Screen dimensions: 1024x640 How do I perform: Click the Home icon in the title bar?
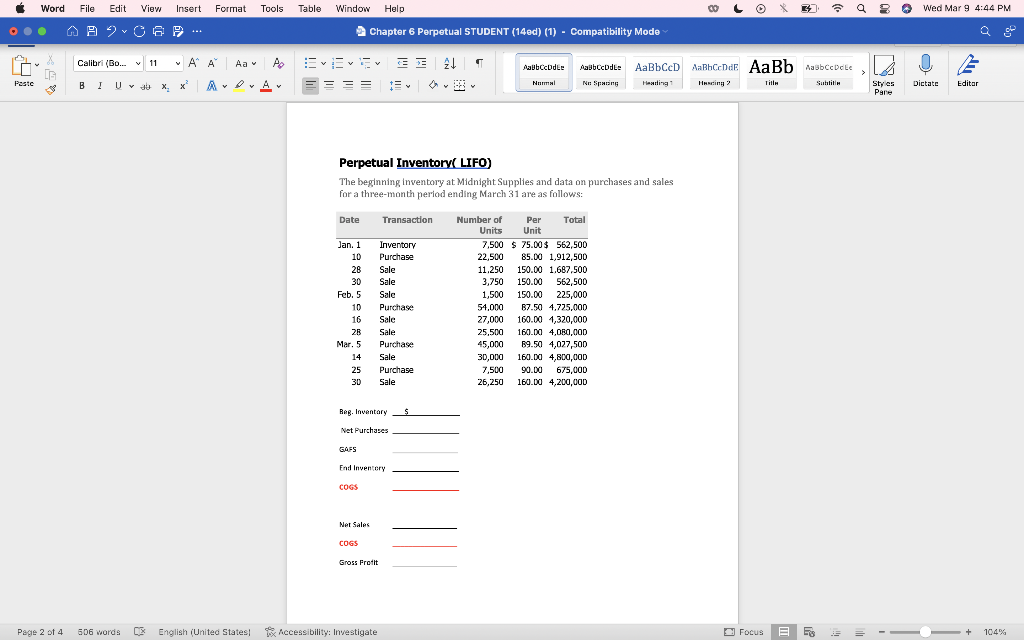pos(72,31)
